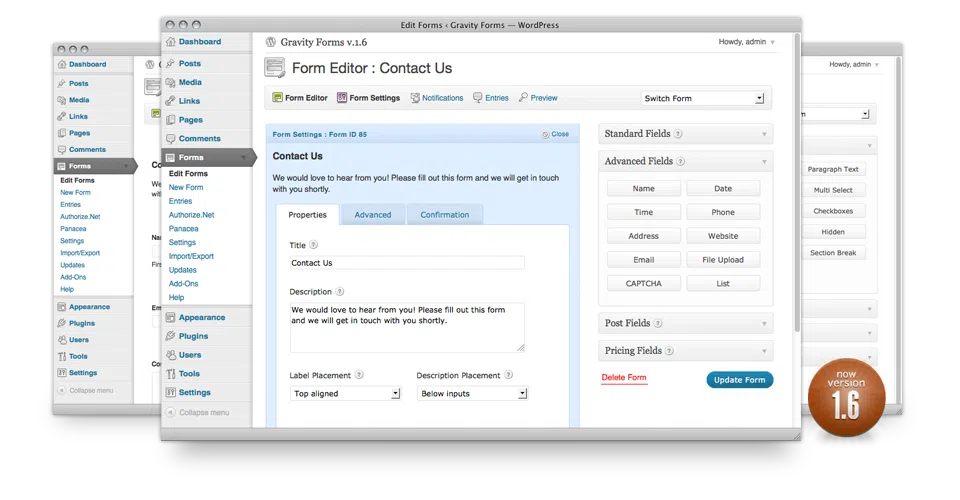The height and width of the screenshot is (500, 960).
Task: Add a Phone field
Action: [723, 212]
